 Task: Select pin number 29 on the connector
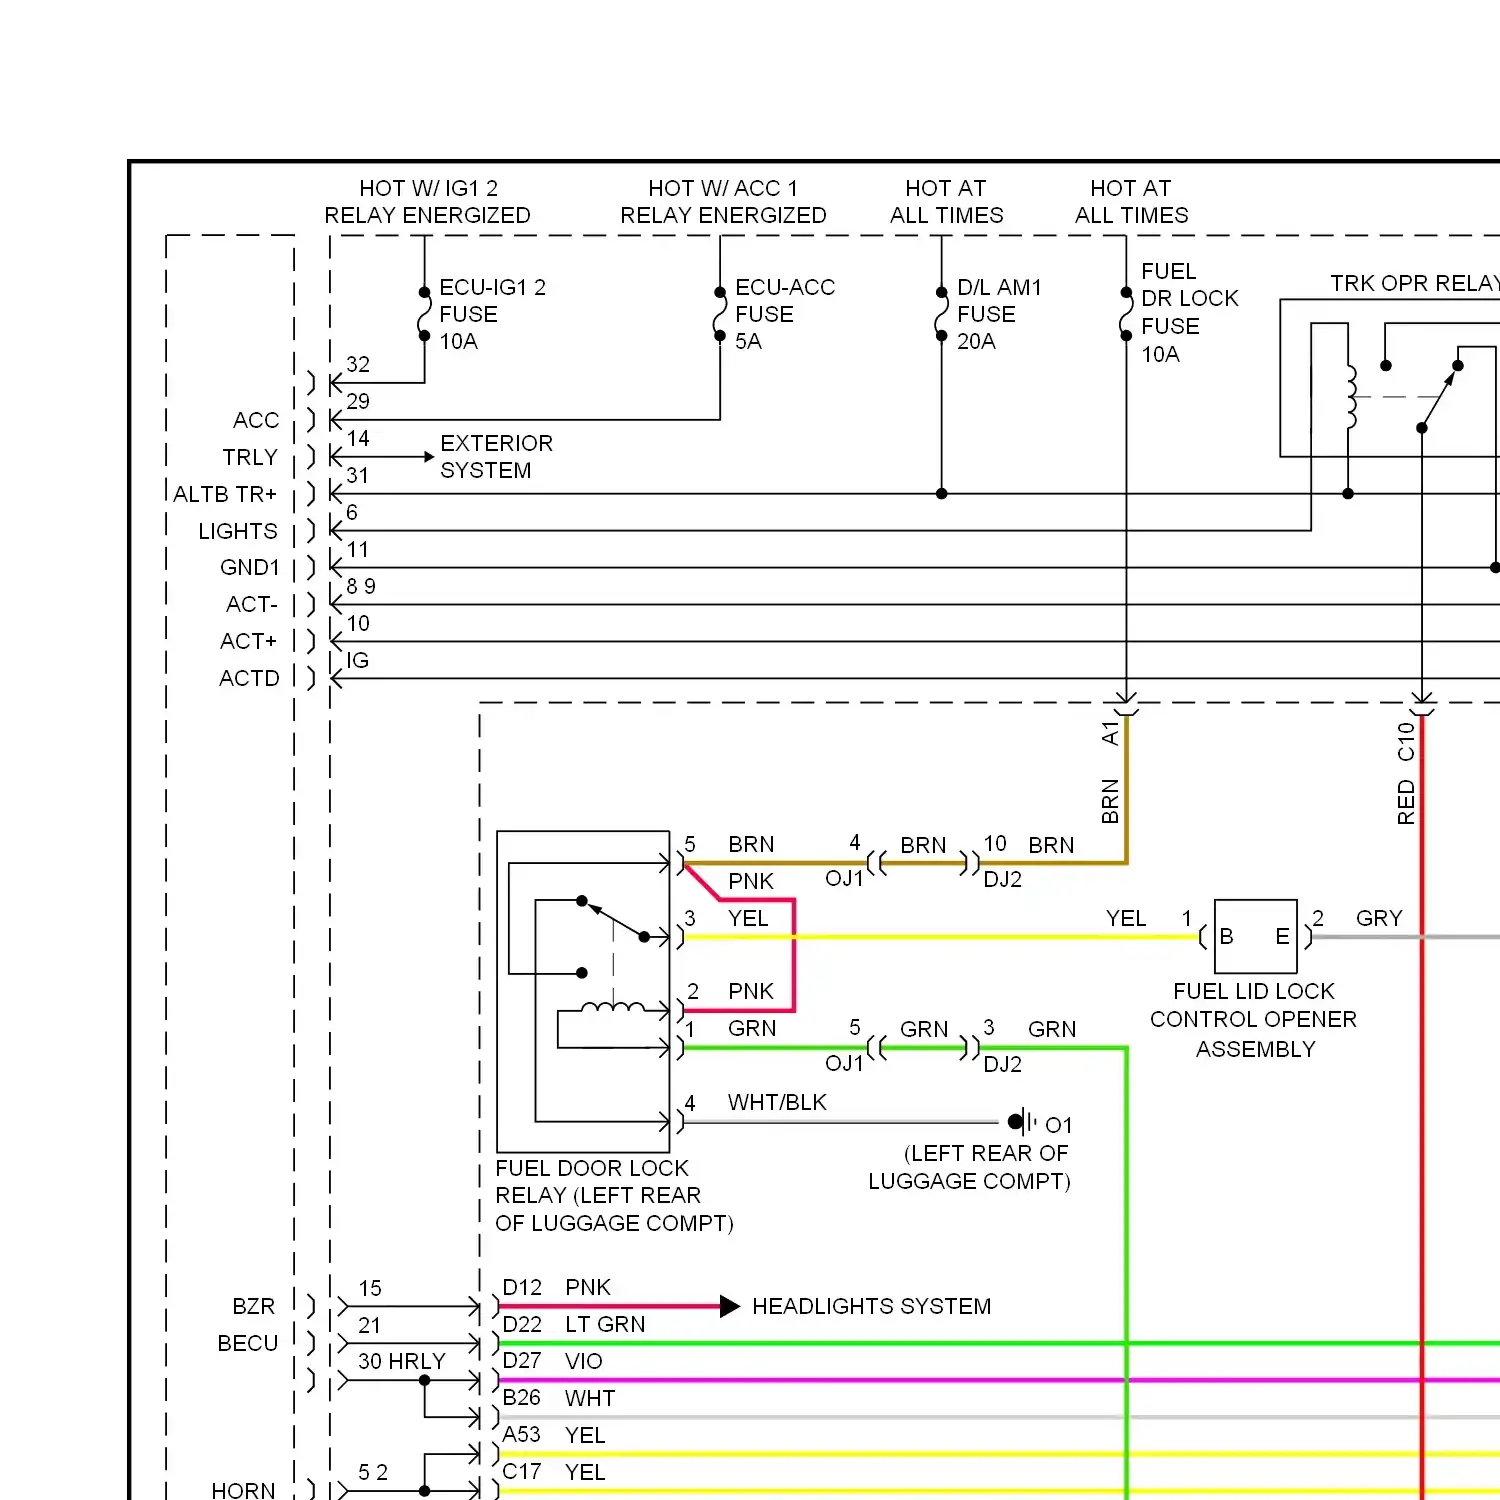click(358, 401)
